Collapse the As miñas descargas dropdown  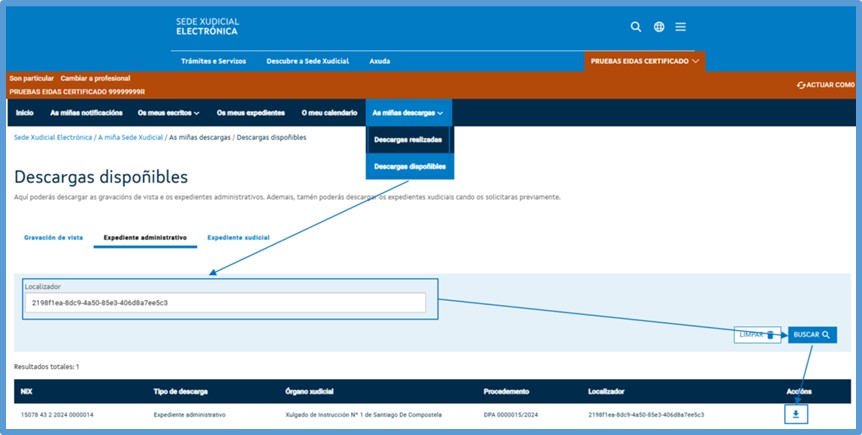408,113
